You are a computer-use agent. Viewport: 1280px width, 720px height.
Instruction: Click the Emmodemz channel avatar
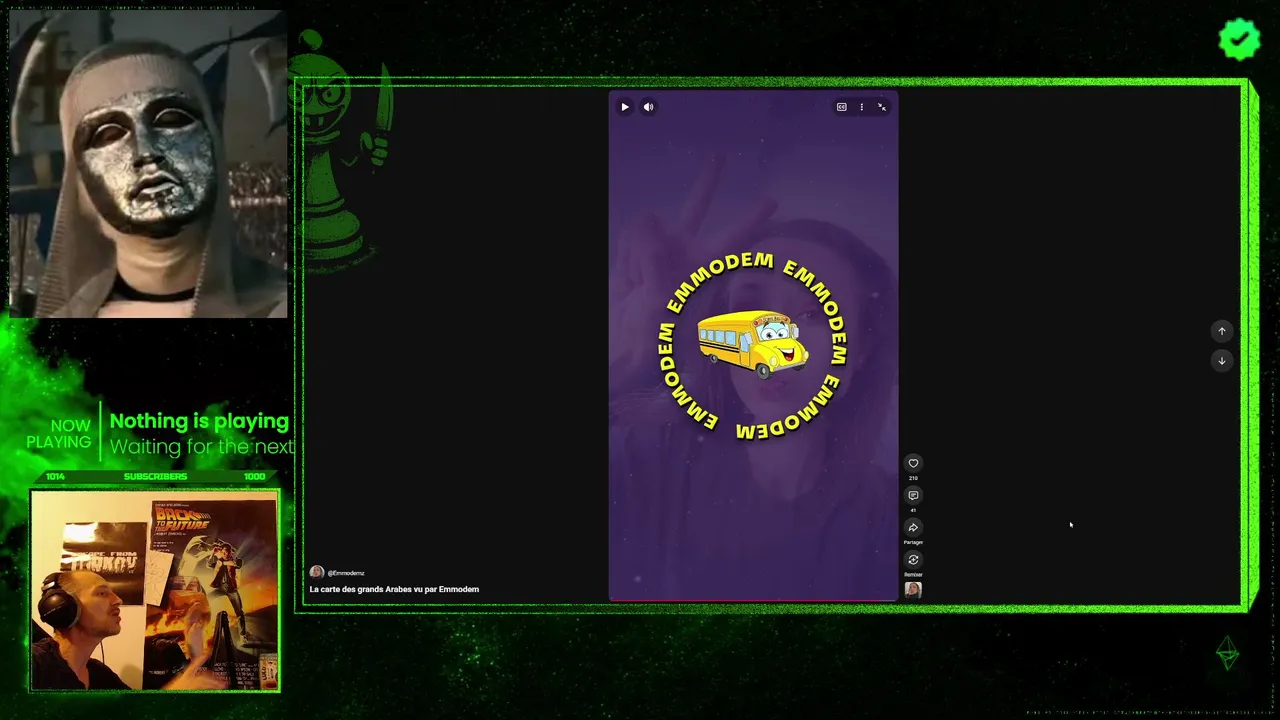pos(317,572)
